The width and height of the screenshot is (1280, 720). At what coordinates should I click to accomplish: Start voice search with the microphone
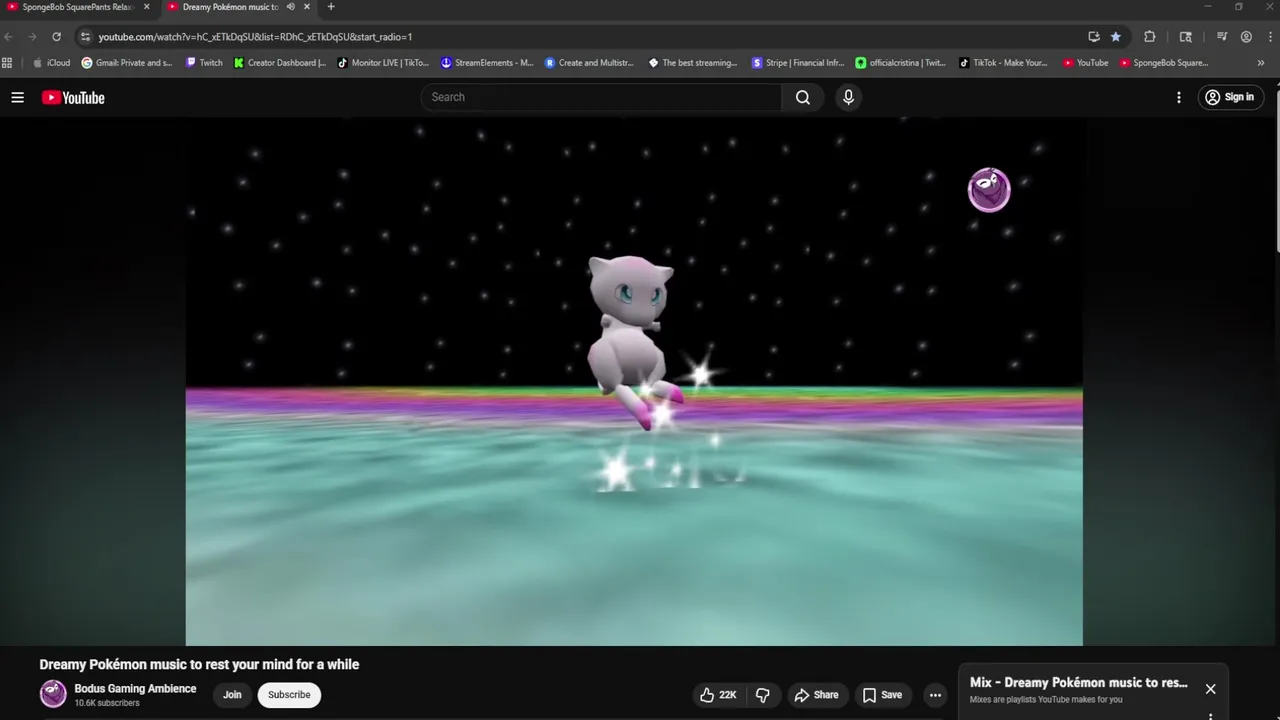click(848, 97)
